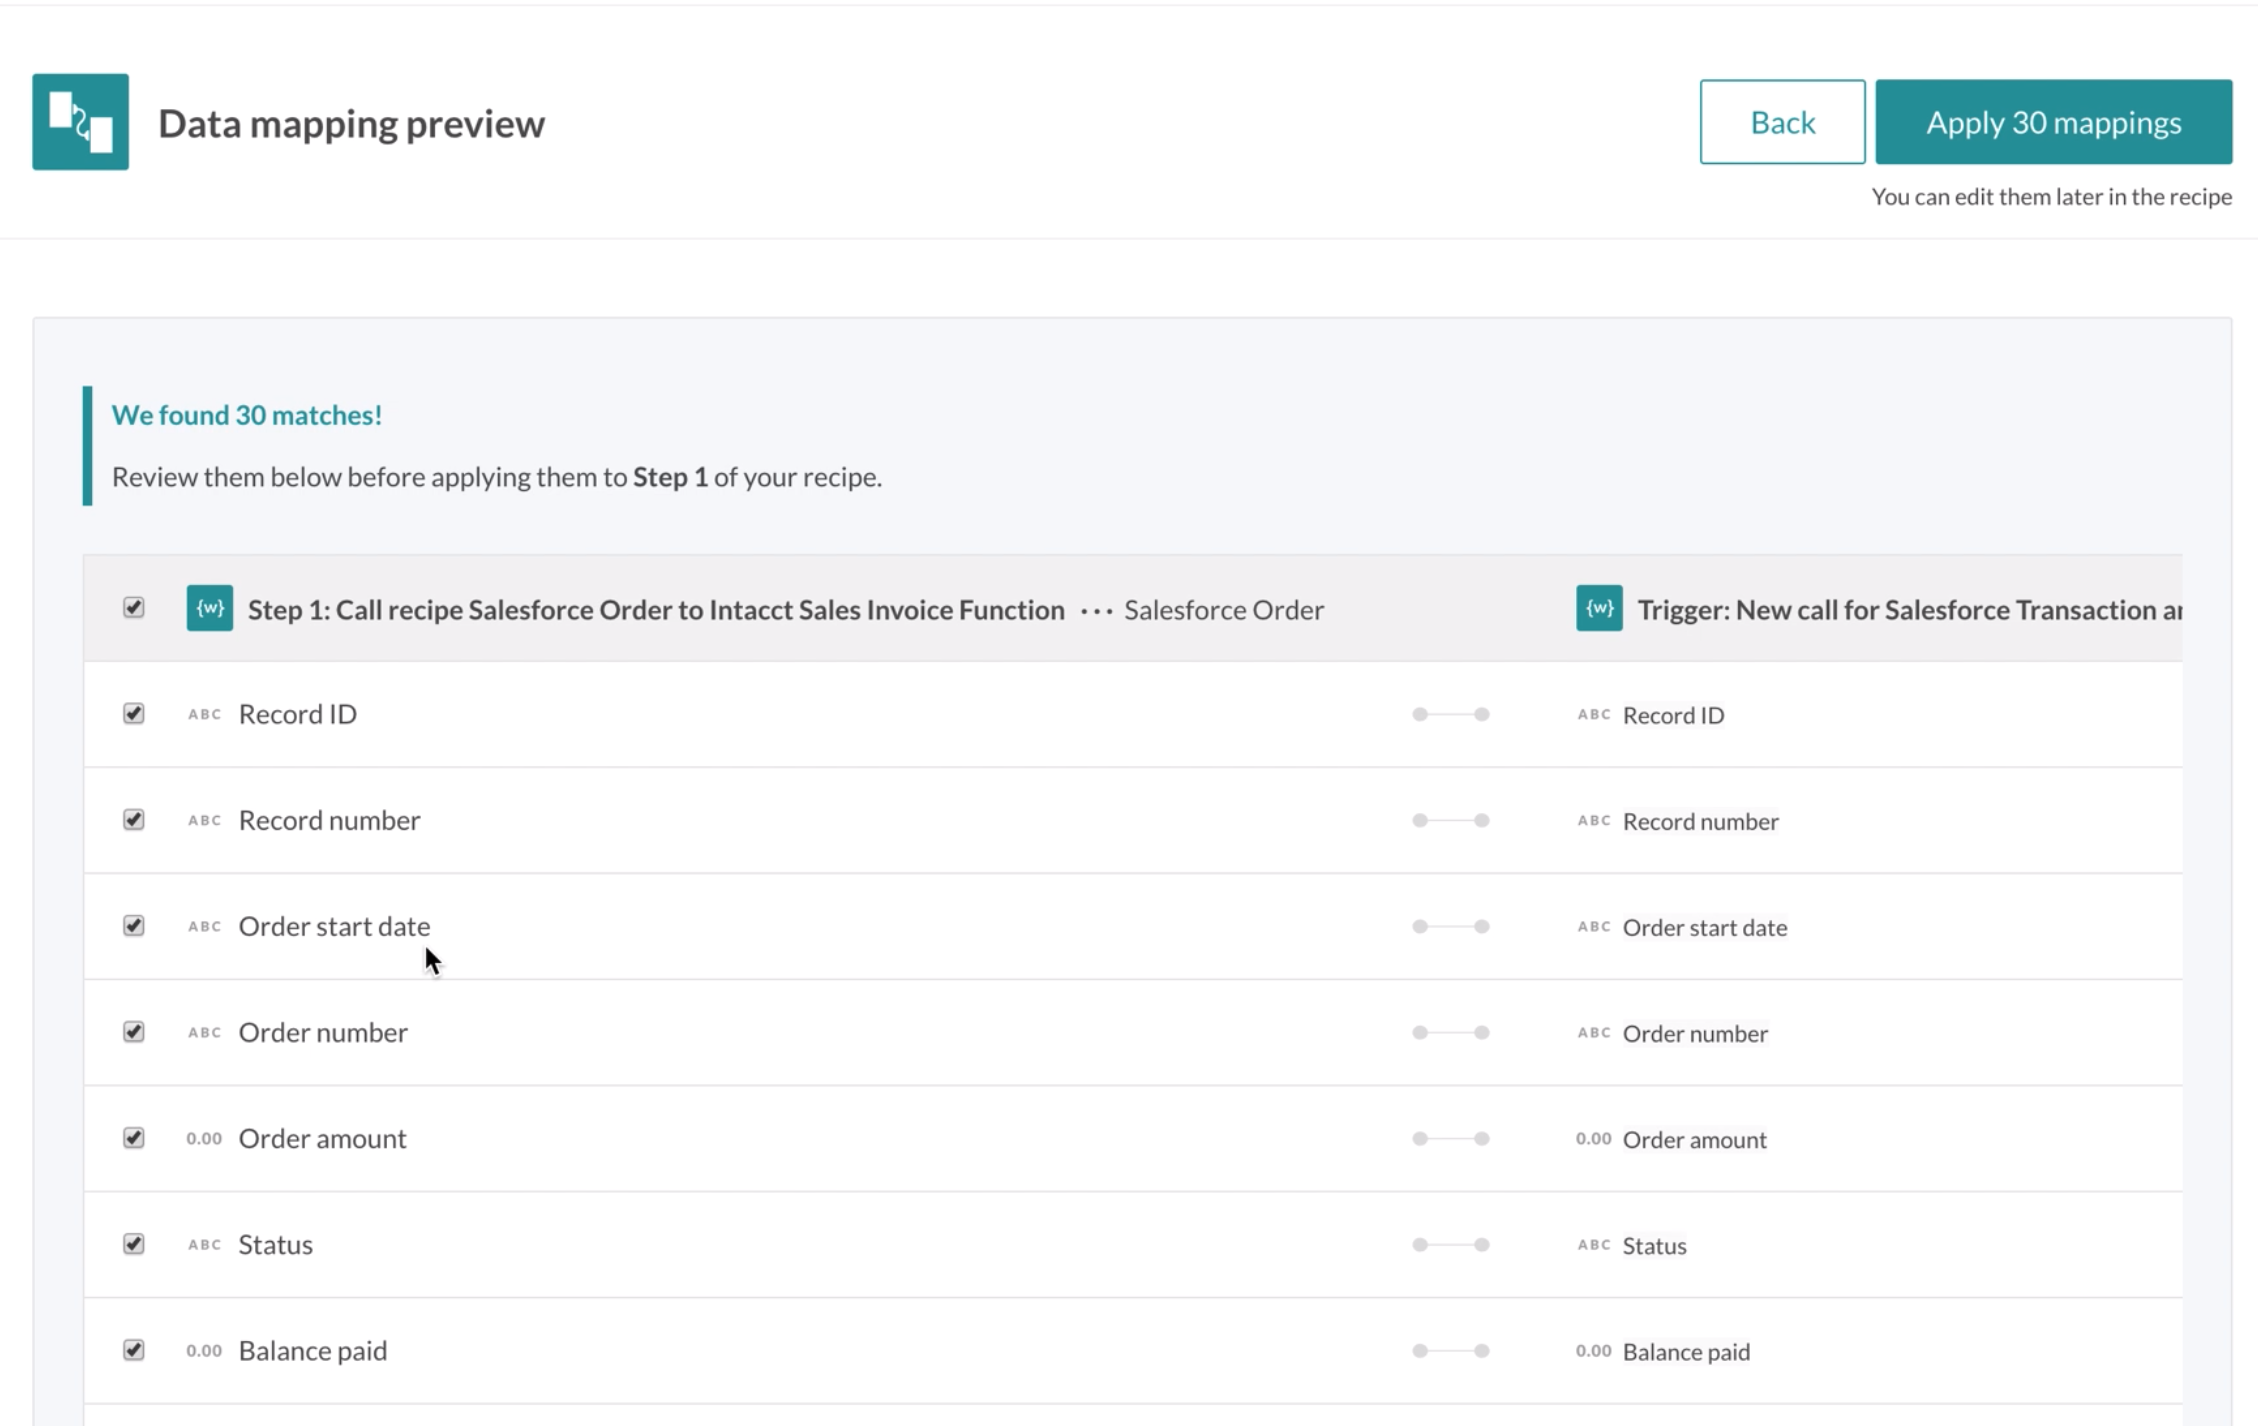The width and height of the screenshot is (2258, 1426).
Task: Click the Step 1 Call recipe header text
Action: pos(656,609)
